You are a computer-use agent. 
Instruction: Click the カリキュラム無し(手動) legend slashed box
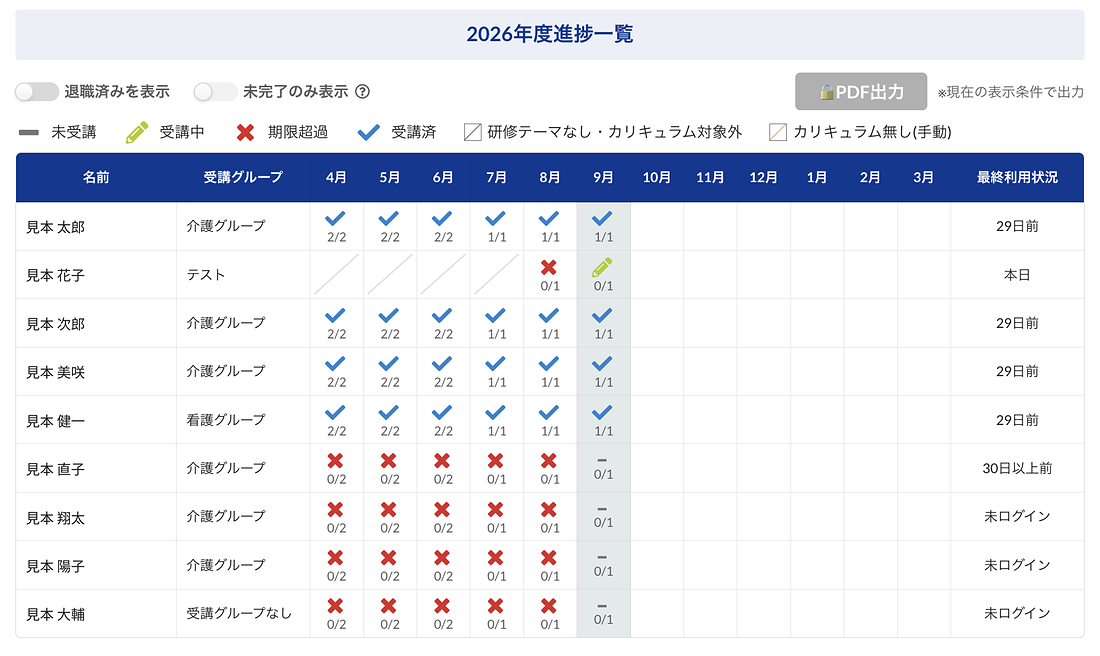click(778, 132)
